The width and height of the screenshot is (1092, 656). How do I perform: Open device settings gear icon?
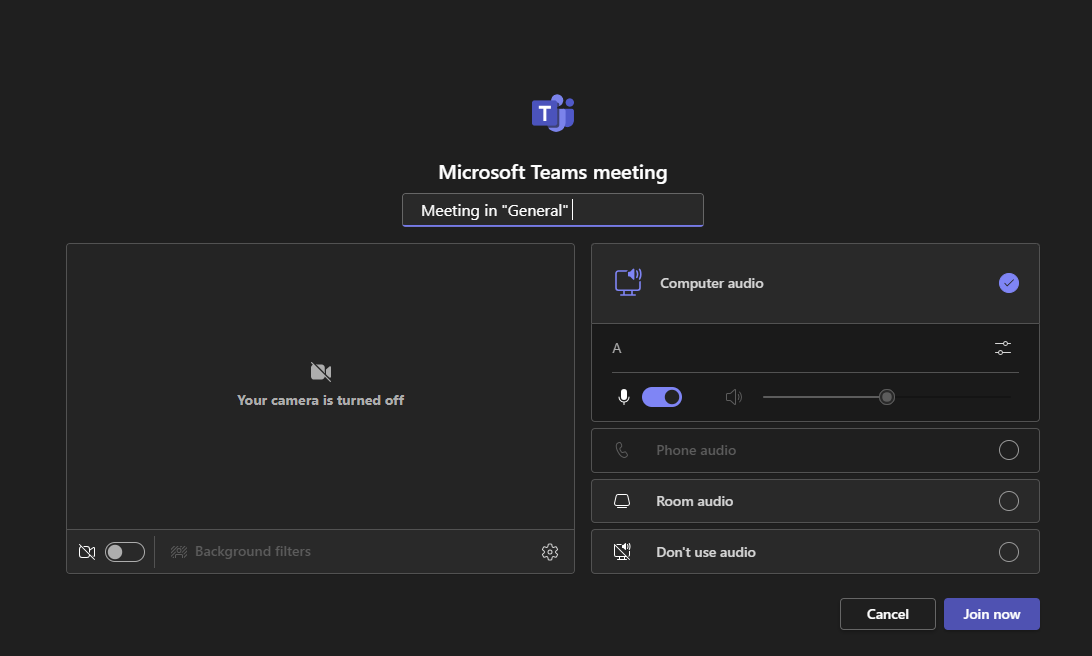(x=549, y=552)
